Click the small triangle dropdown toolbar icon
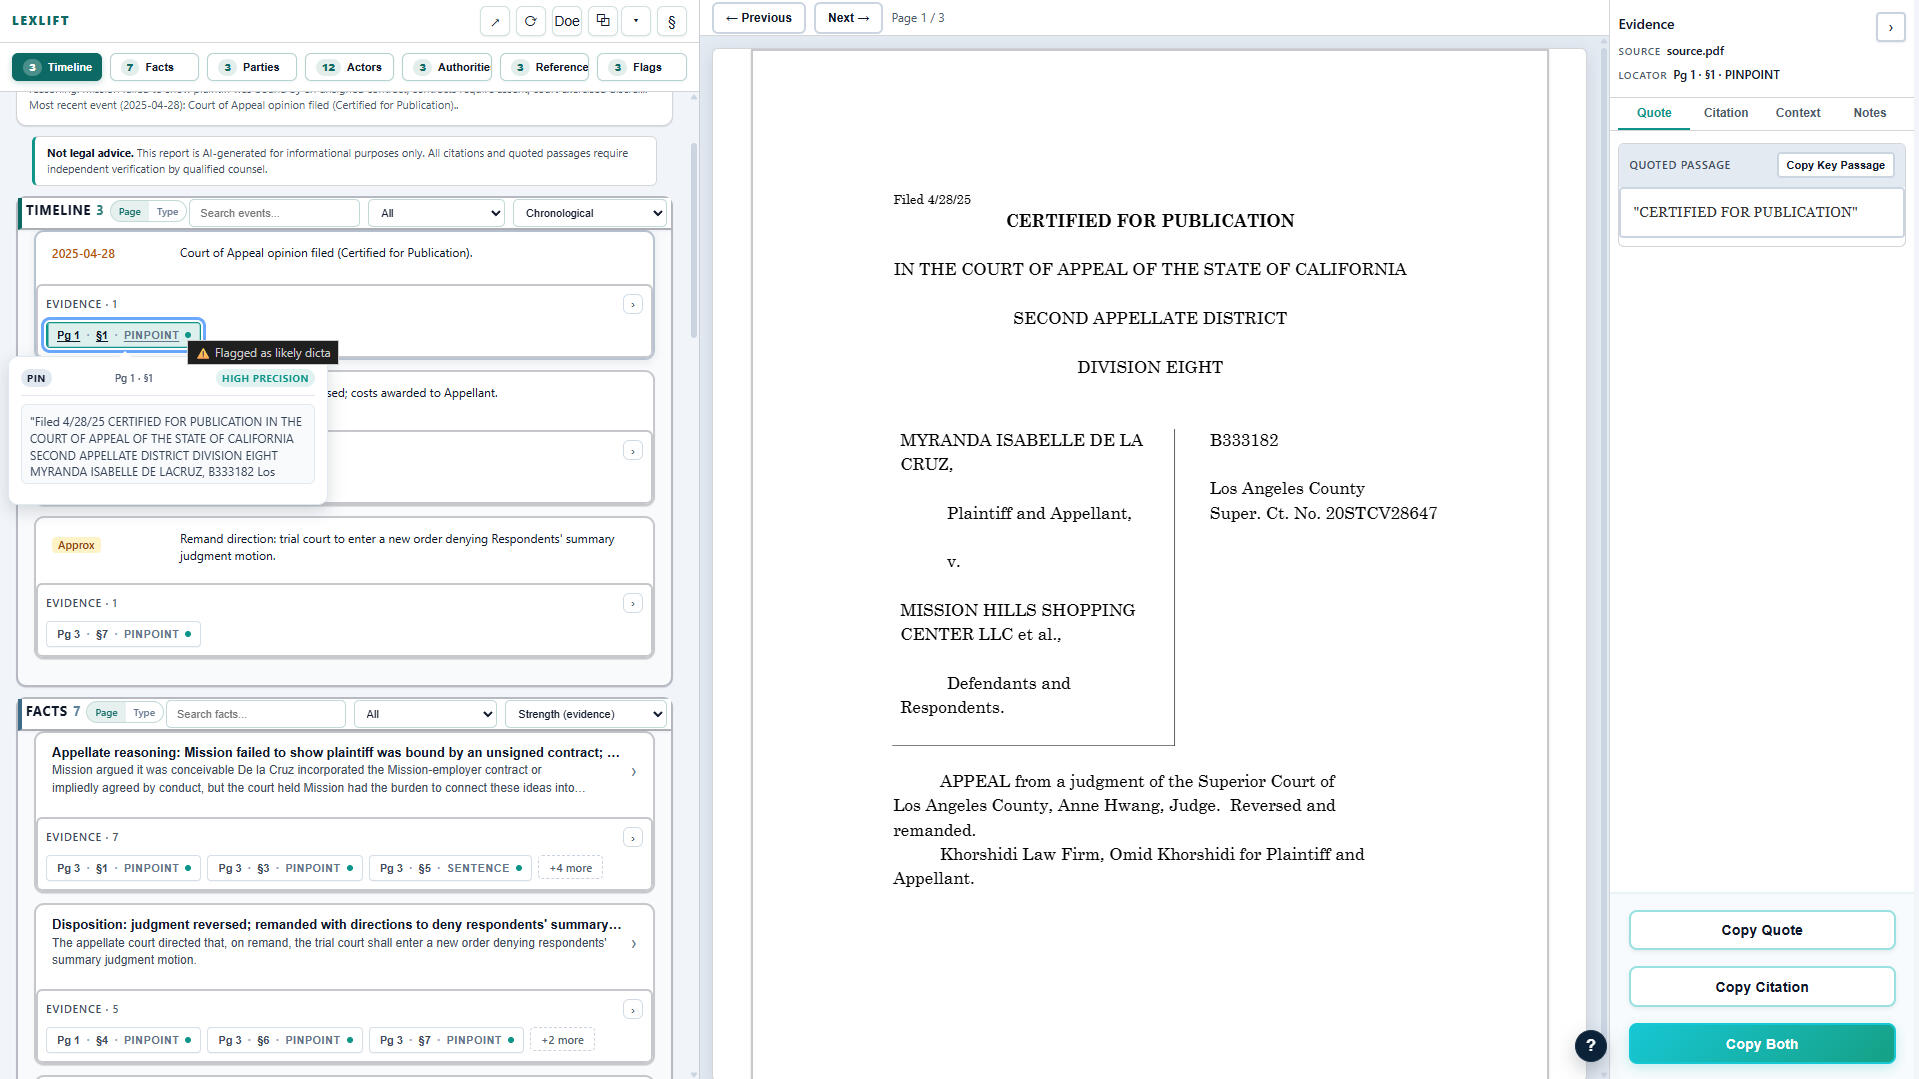Image resolution: width=1919 pixels, height=1079 pixels. (636, 21)
